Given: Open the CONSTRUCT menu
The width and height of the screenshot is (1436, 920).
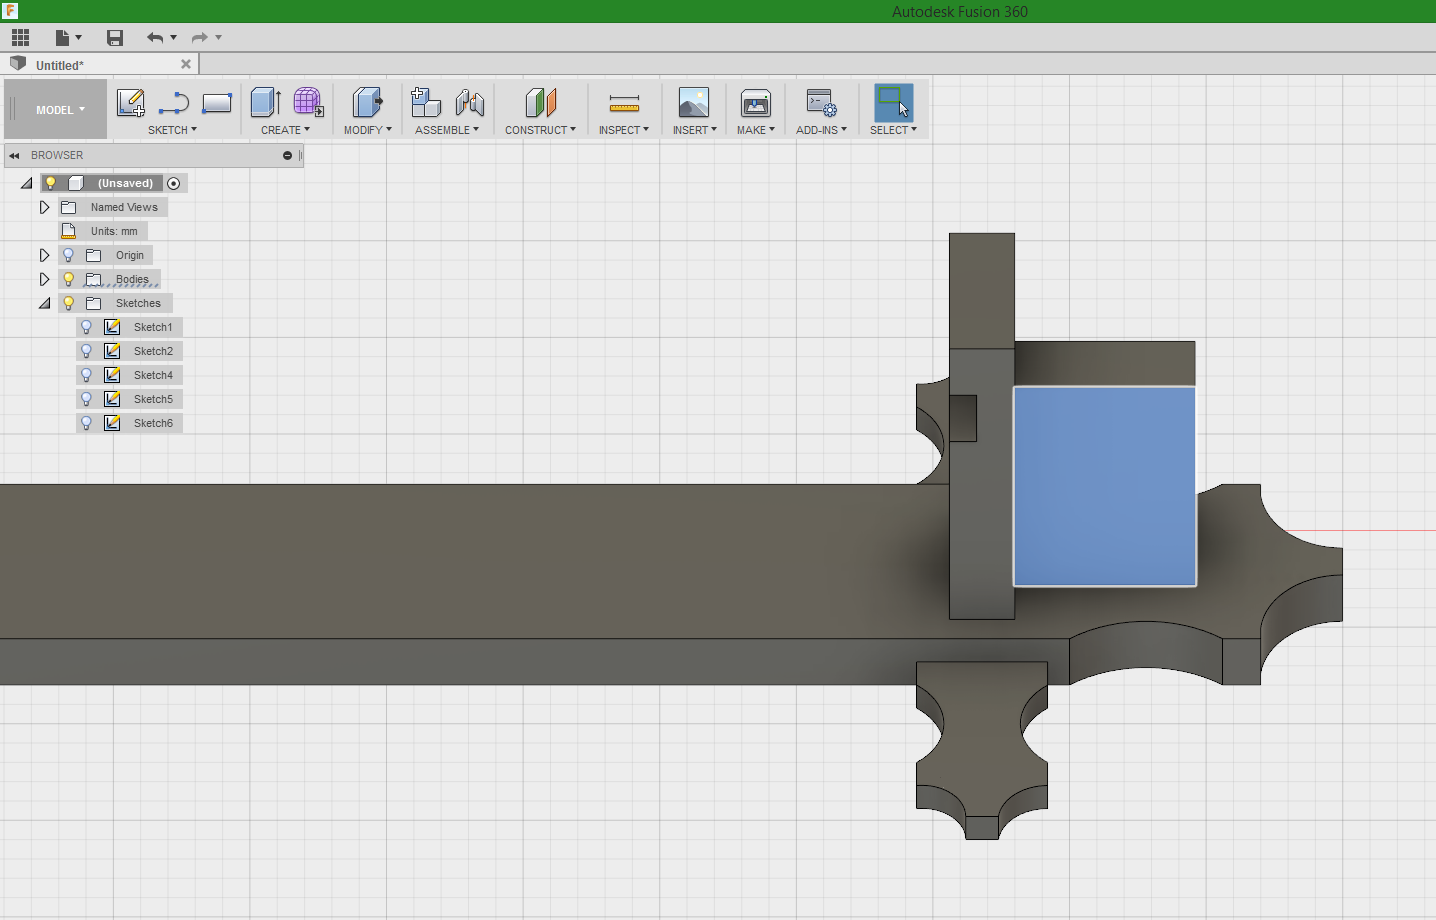Looking at the screenshot, I should click(540, 130).
